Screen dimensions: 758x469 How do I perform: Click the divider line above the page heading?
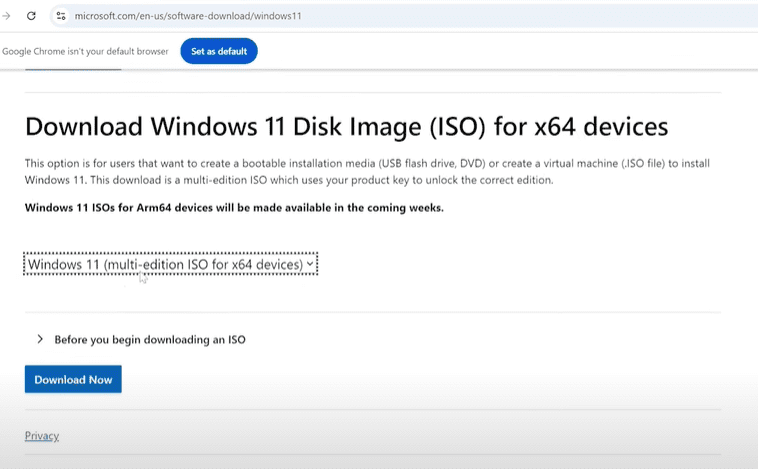click(372, 93)
